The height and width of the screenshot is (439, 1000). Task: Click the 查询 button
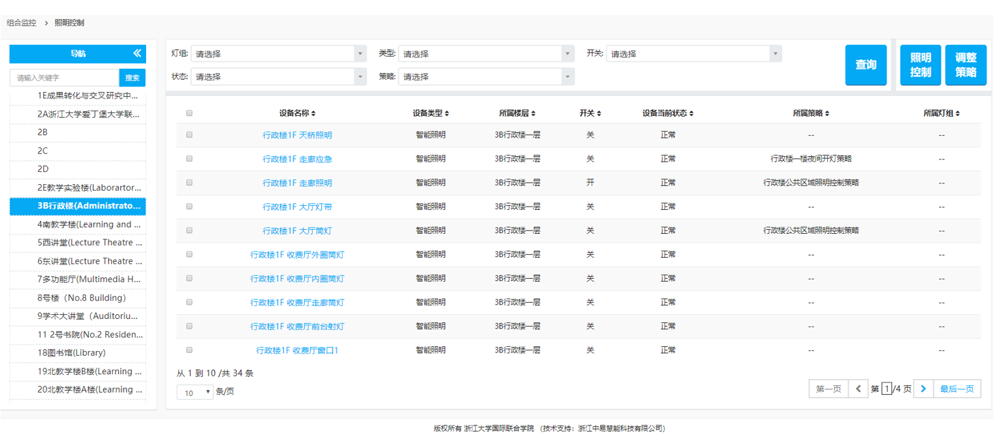click(x=866, y=64)
